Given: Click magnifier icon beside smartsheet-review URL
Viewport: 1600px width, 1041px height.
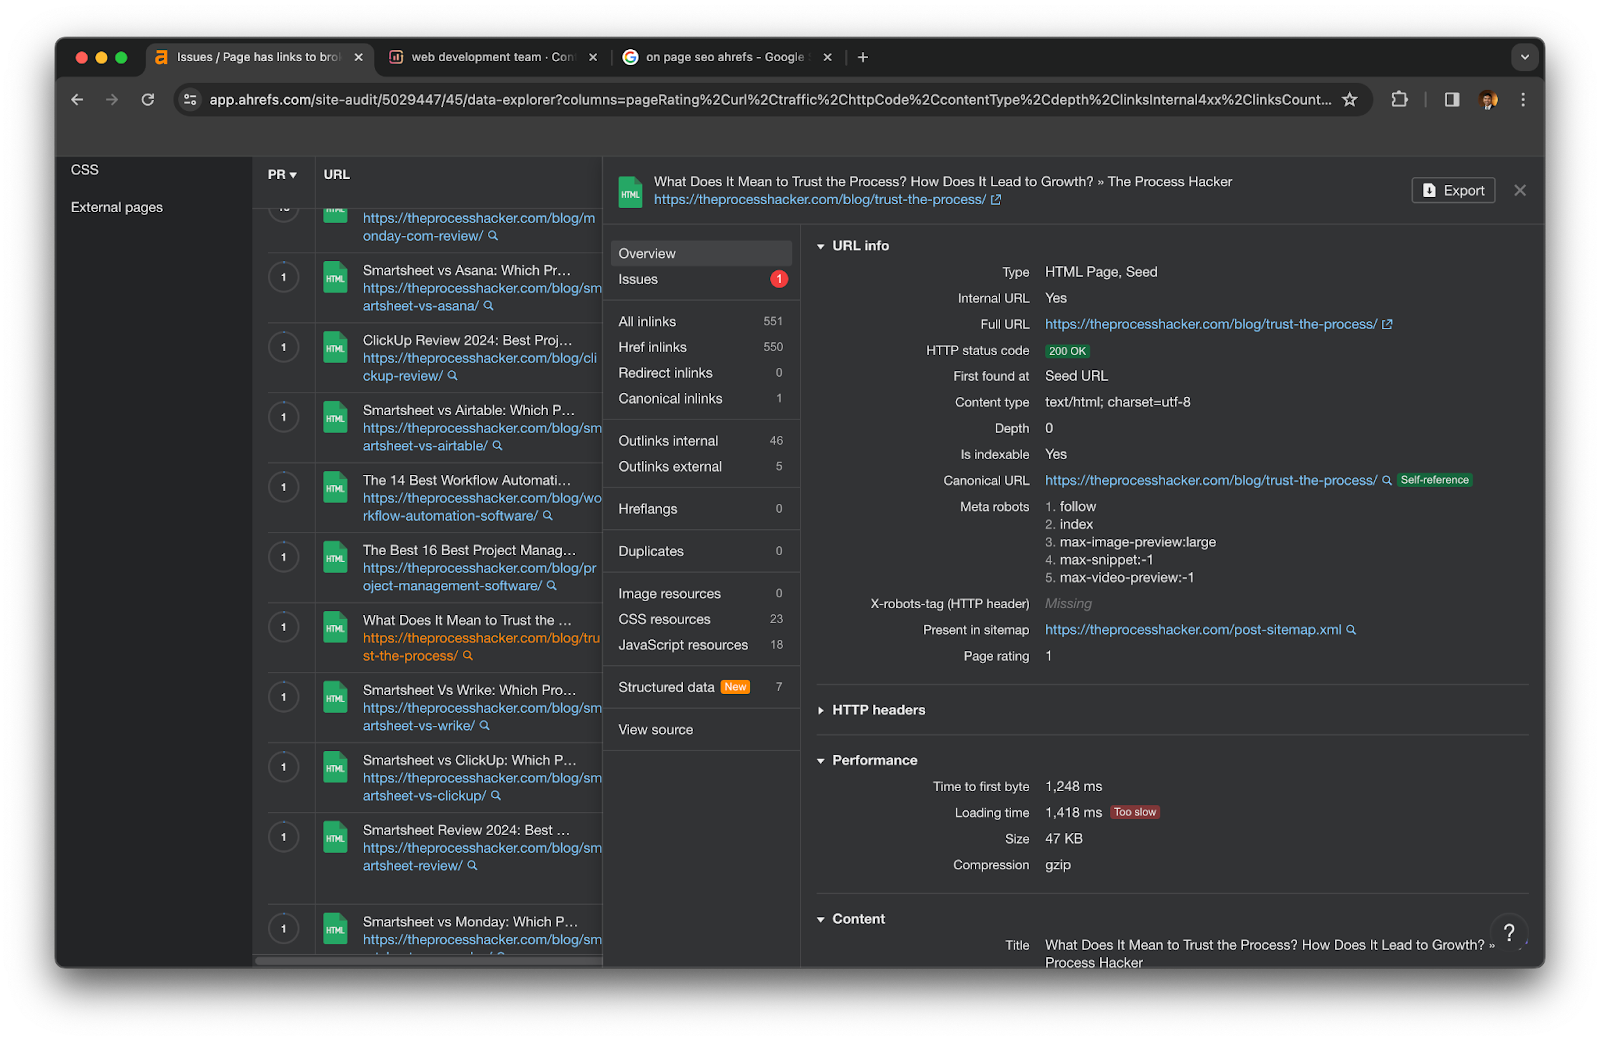Looking at the screenshot, I should pos(473,866).
